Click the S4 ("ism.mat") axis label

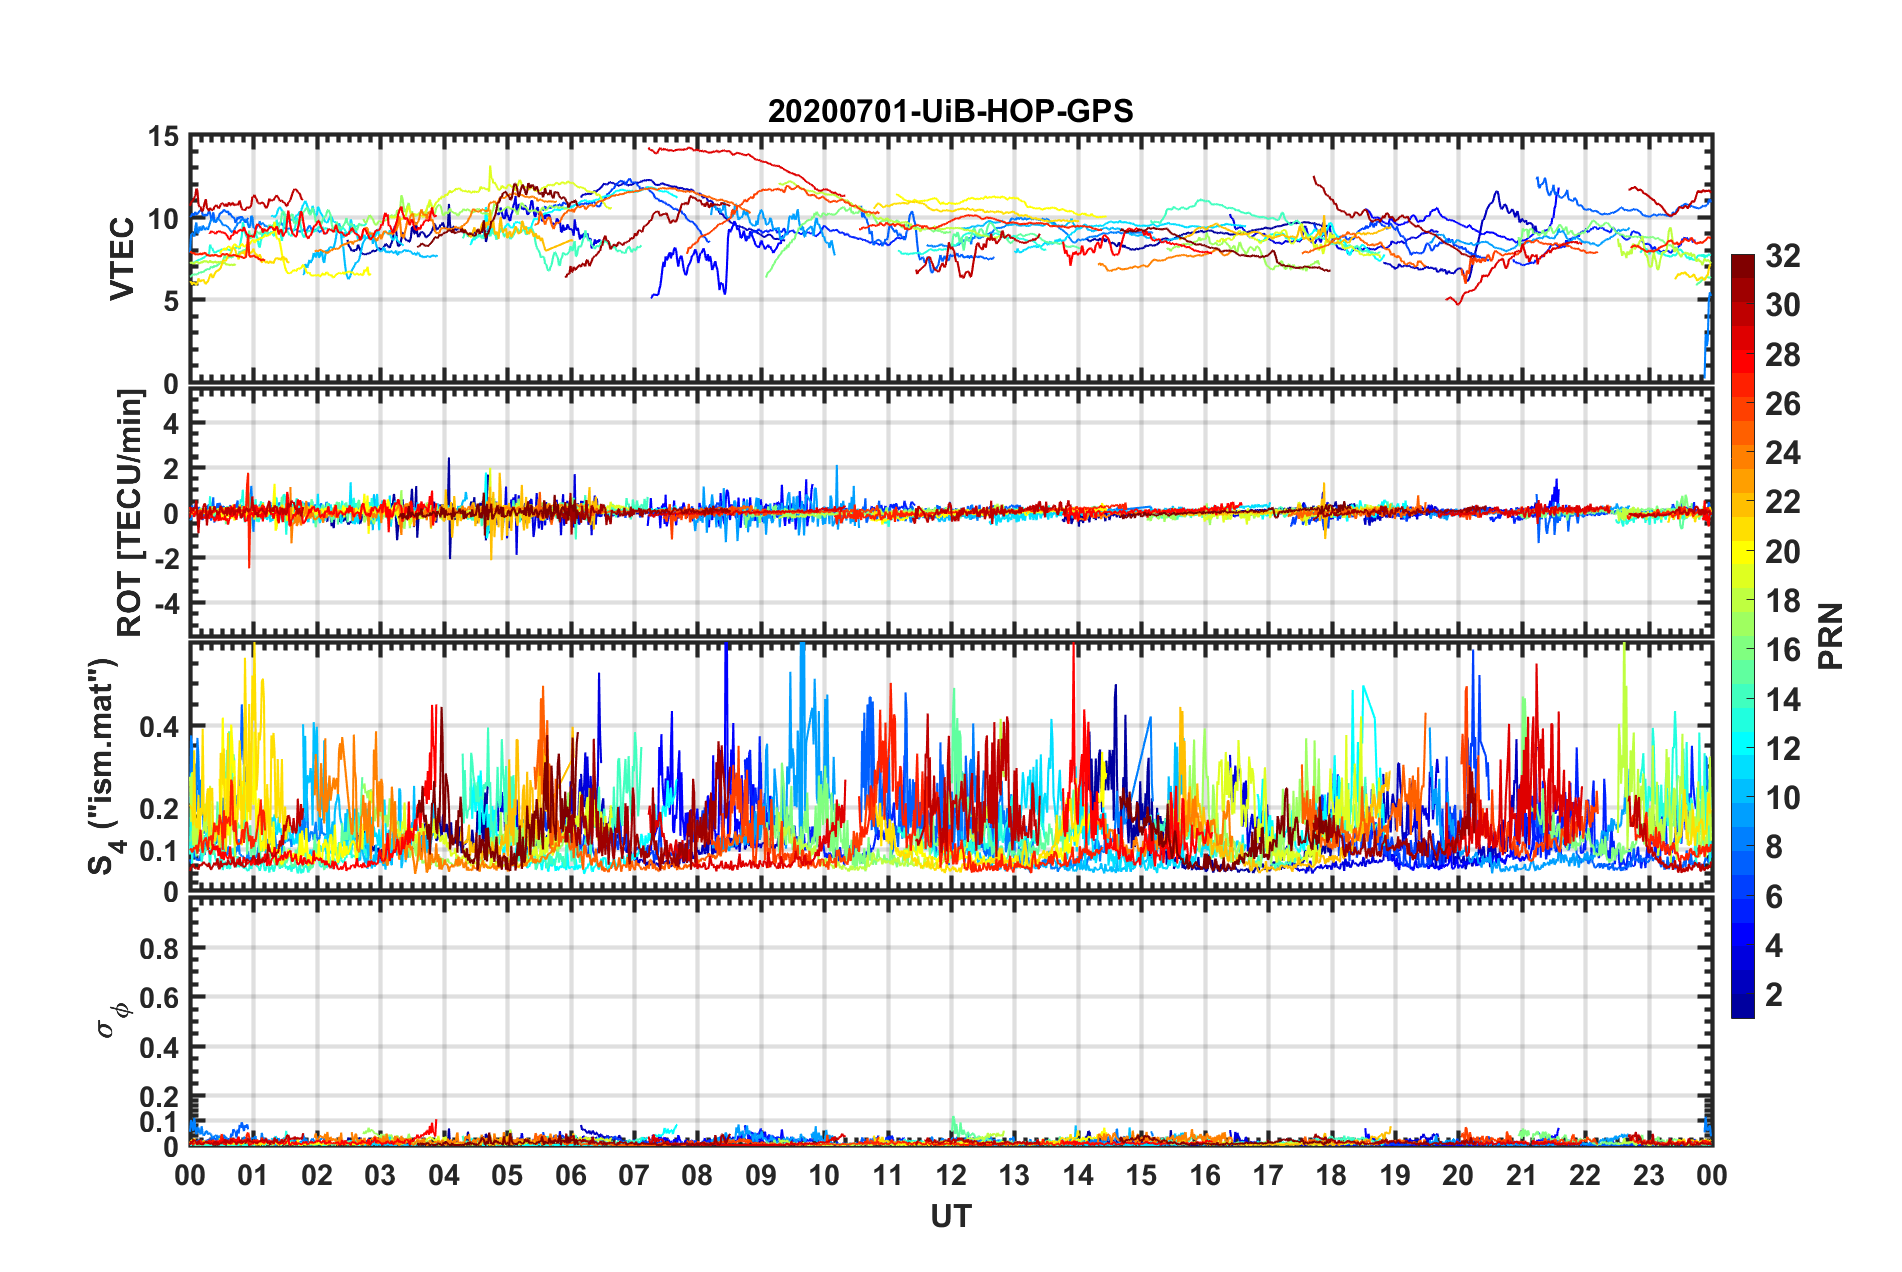point(105,767)
